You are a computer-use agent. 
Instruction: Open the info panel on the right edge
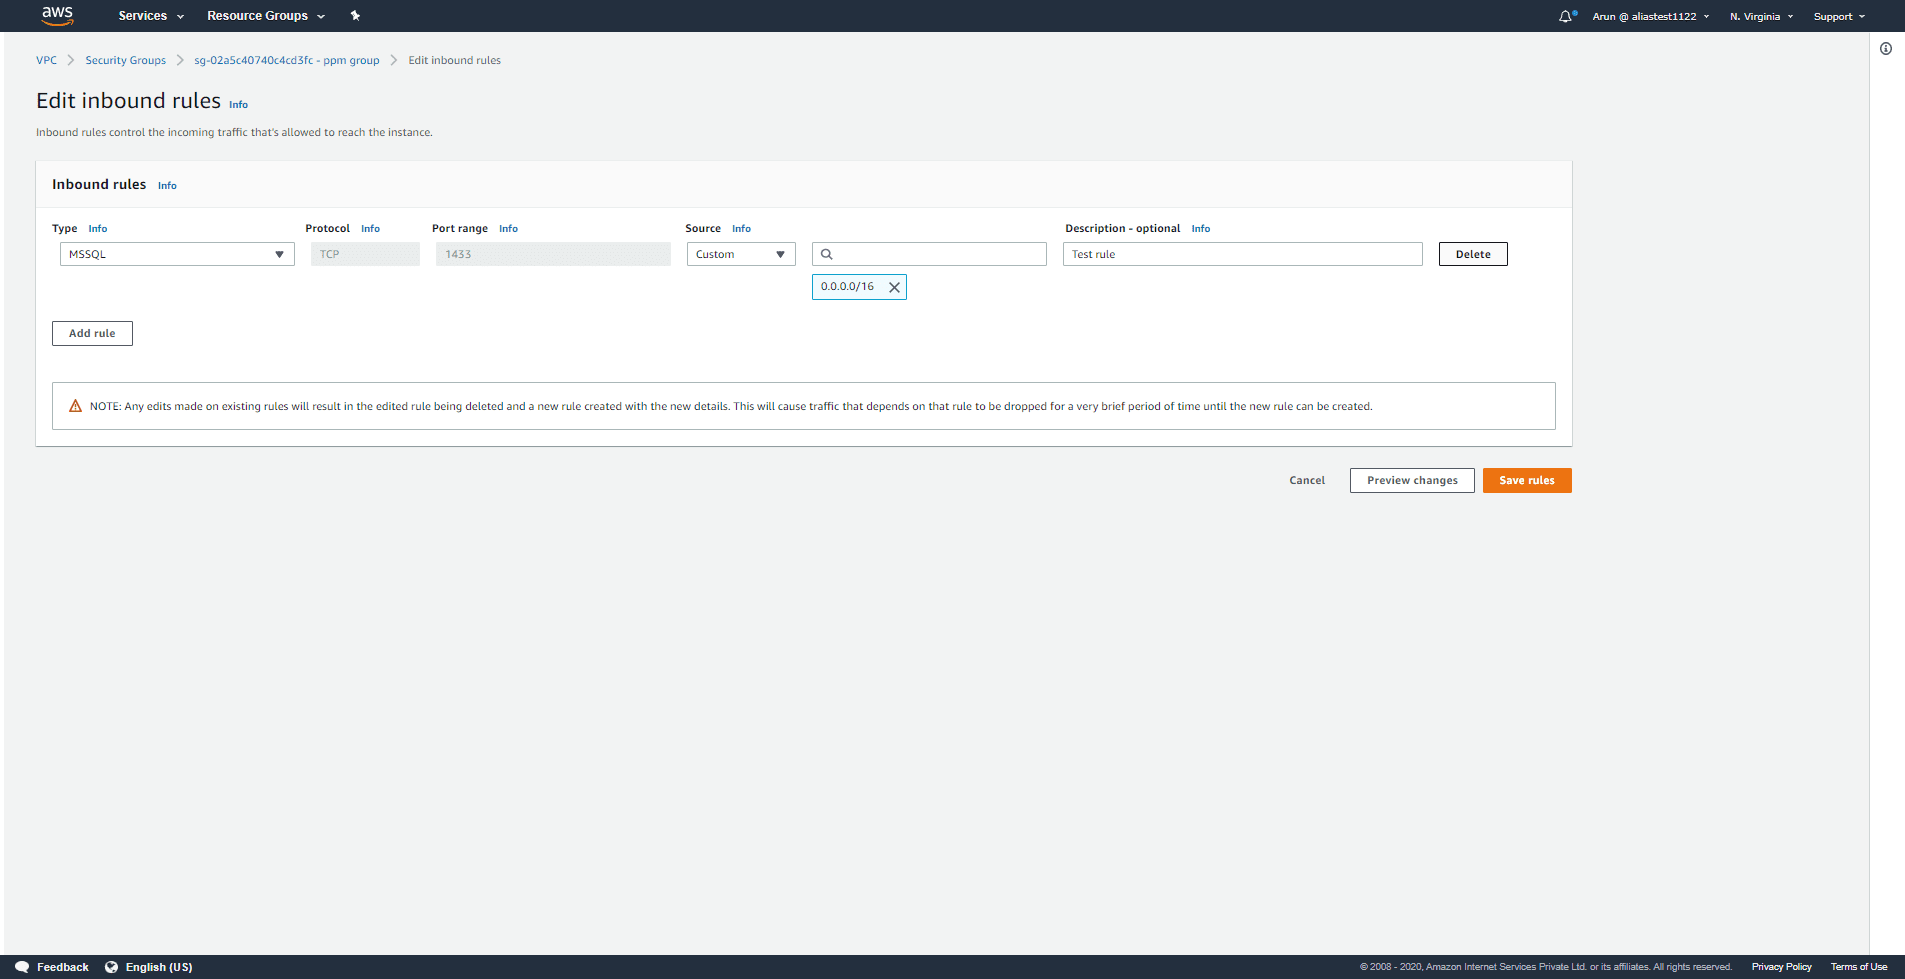pyautogui.click(x=1886, y=48)
